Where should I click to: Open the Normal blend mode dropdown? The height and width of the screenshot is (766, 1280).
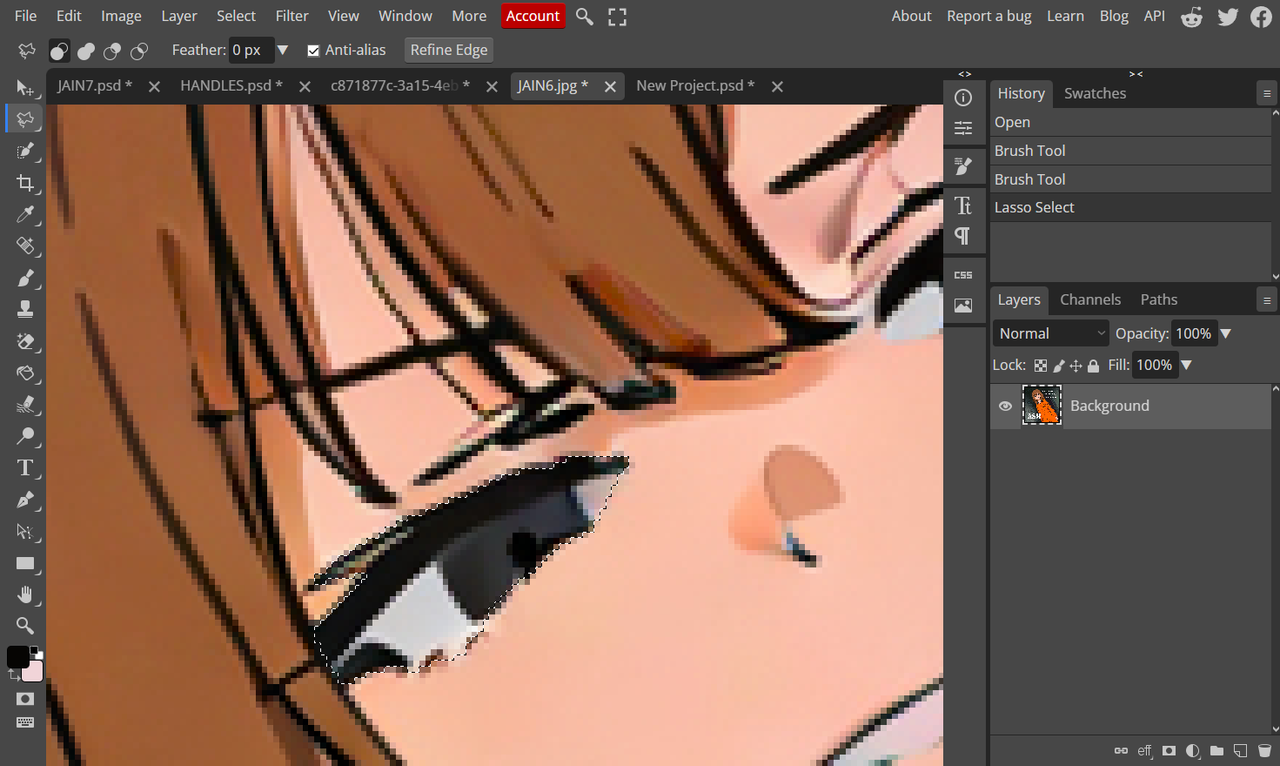pos(1051,333)
